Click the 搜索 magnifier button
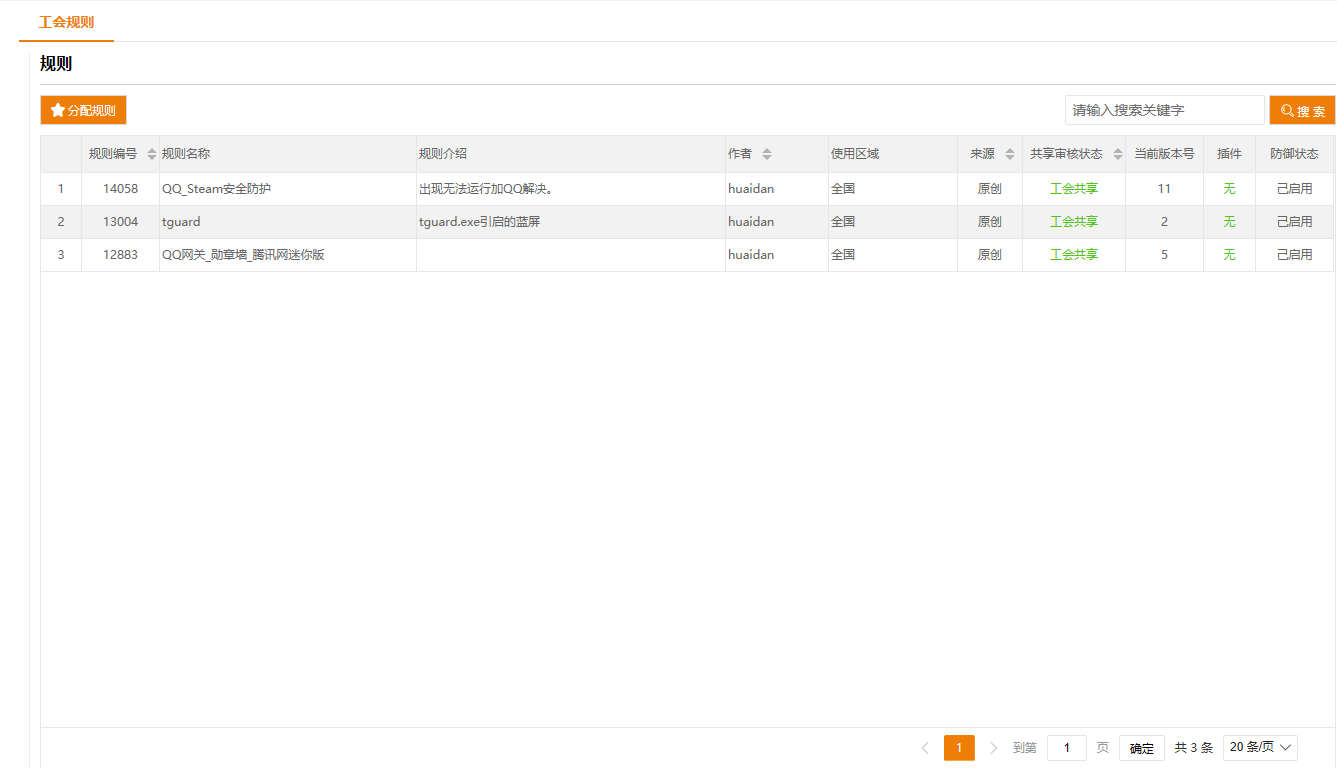 coord(1302,111)
